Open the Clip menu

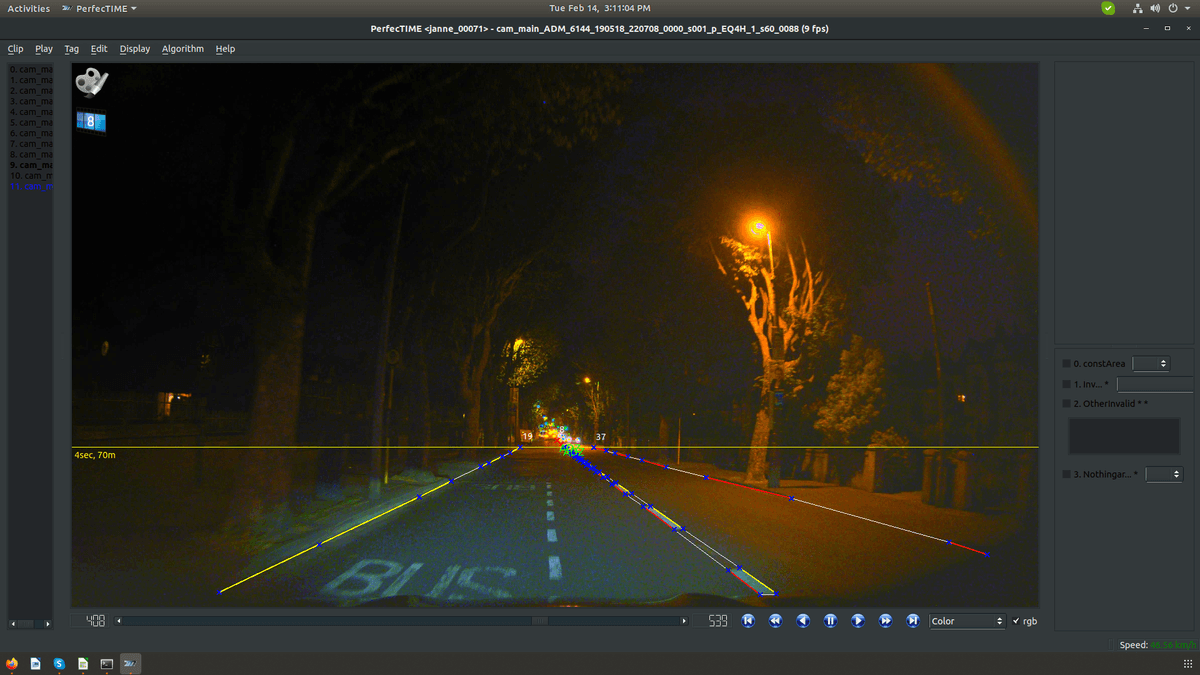pyautogui.click(x=16, y=49)
